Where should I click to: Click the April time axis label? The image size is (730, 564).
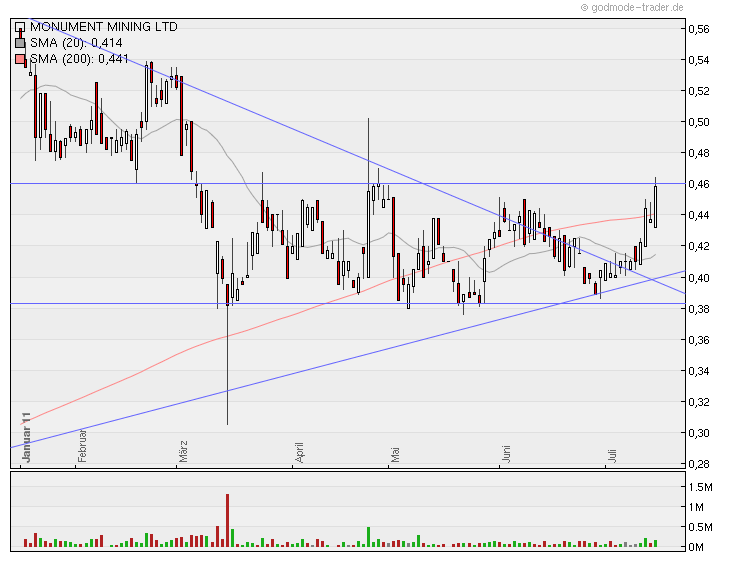[298, 452]
